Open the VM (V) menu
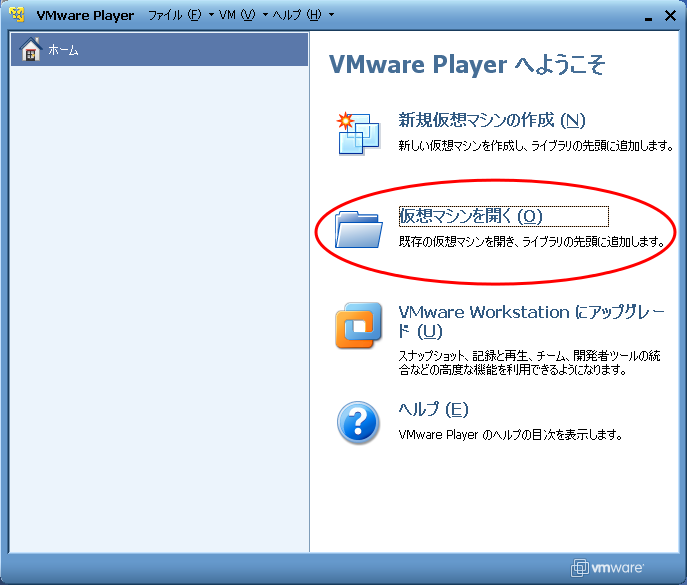The width and height of the screenshot is (687, 585). [237, 15]
